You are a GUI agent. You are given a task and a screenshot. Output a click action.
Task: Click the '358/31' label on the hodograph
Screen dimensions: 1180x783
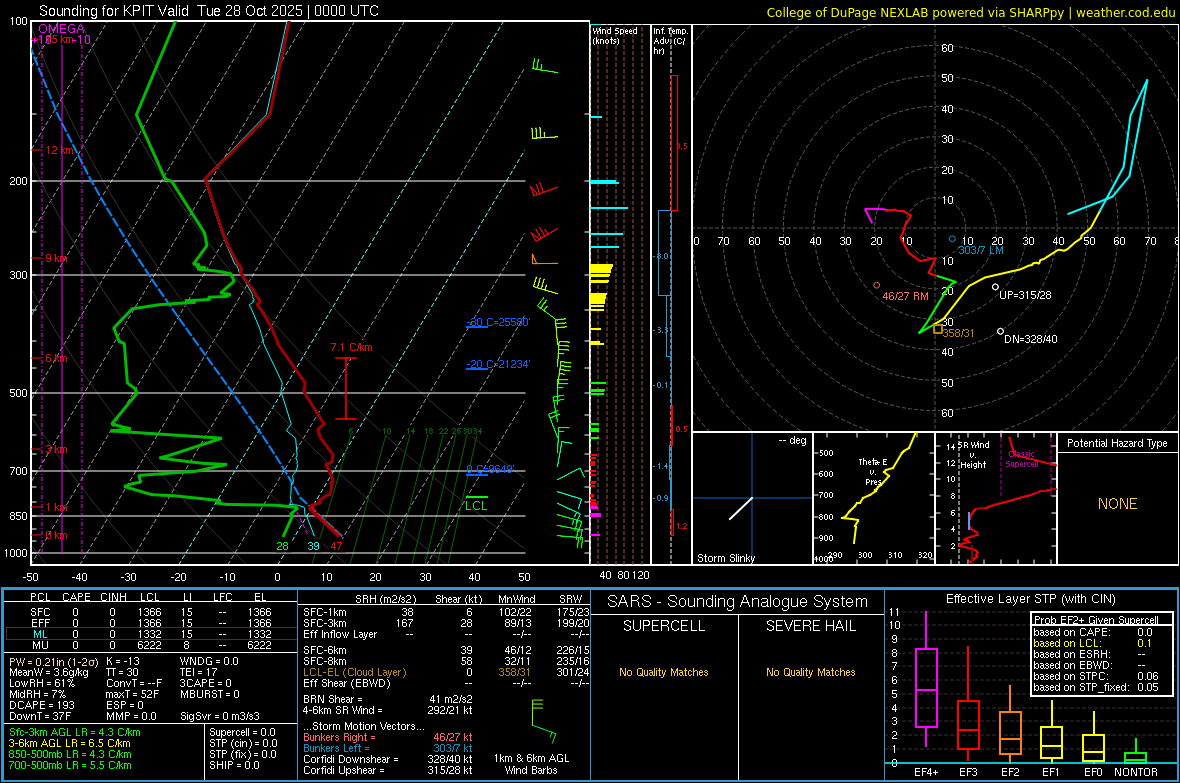(958, 333)
